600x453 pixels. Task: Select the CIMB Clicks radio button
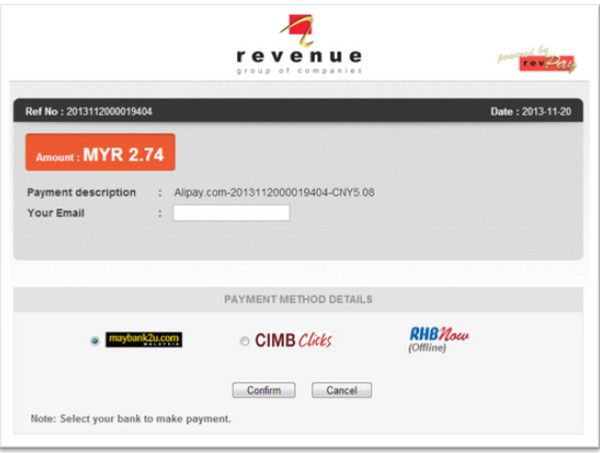point(245,341)
